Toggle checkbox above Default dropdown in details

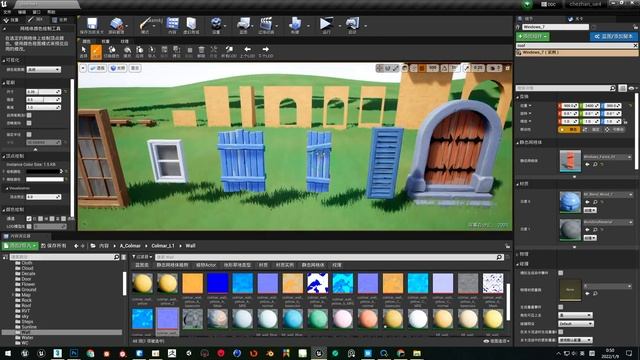point(561,307)
